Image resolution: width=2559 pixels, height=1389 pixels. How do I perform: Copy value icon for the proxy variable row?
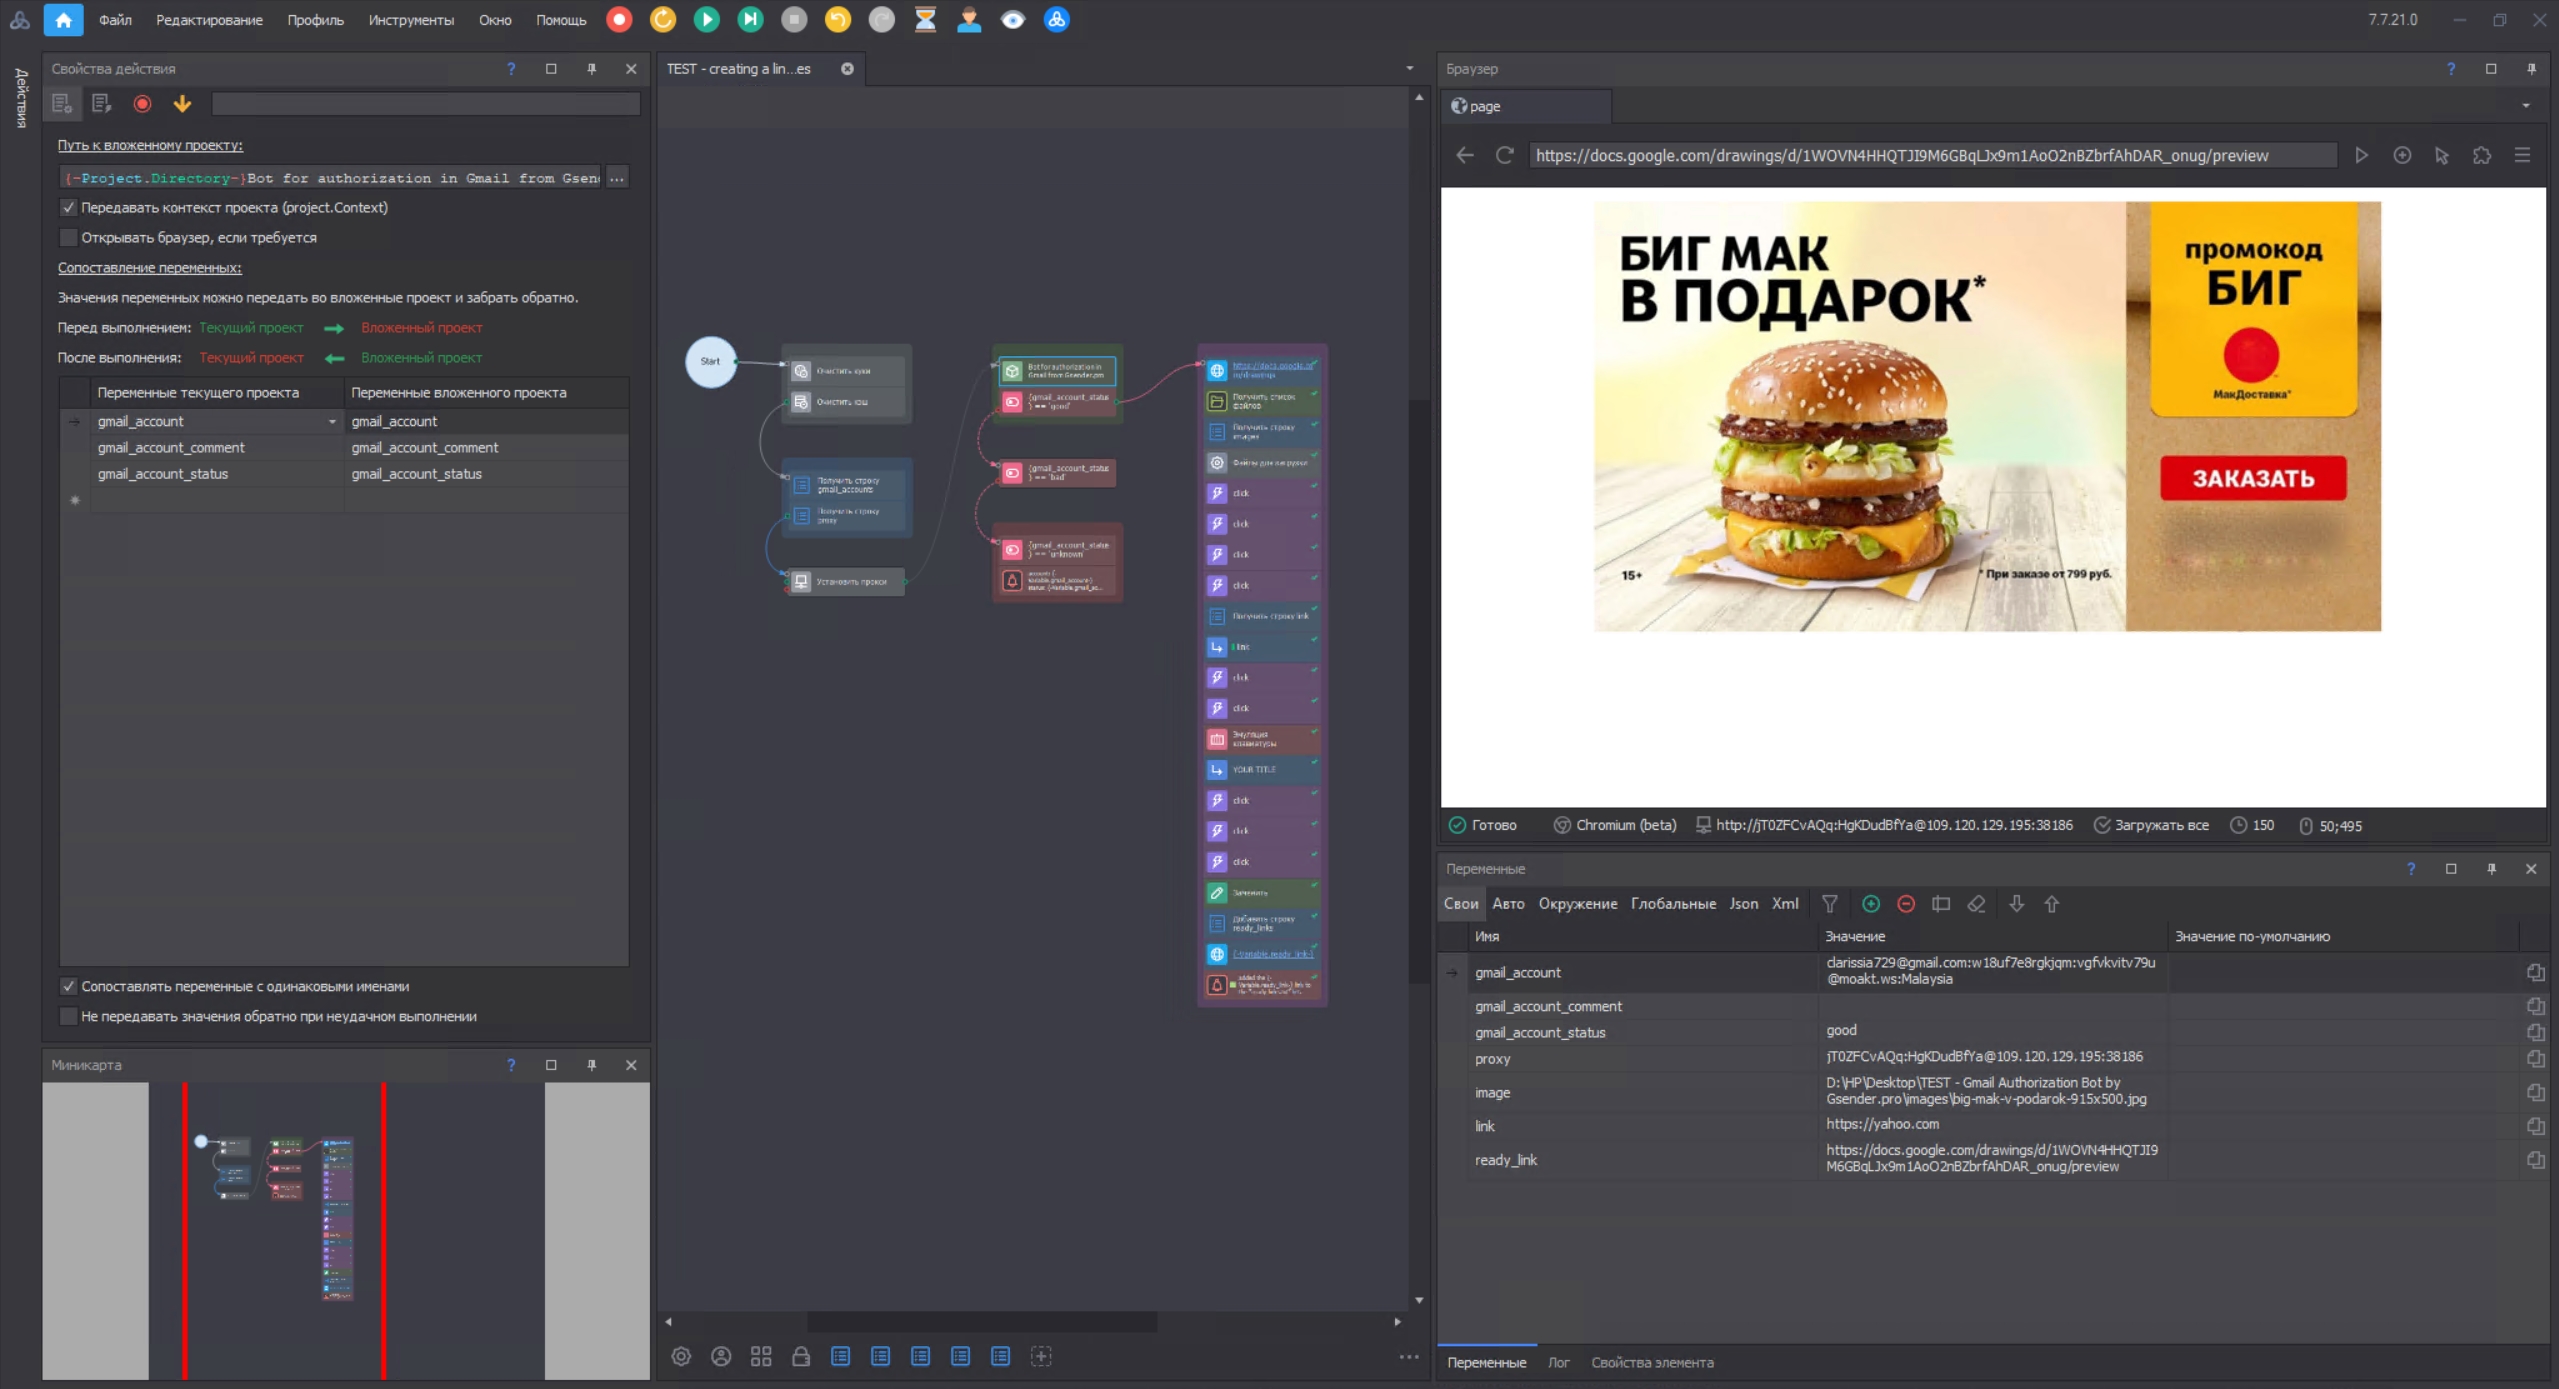click(2535, 1058)
